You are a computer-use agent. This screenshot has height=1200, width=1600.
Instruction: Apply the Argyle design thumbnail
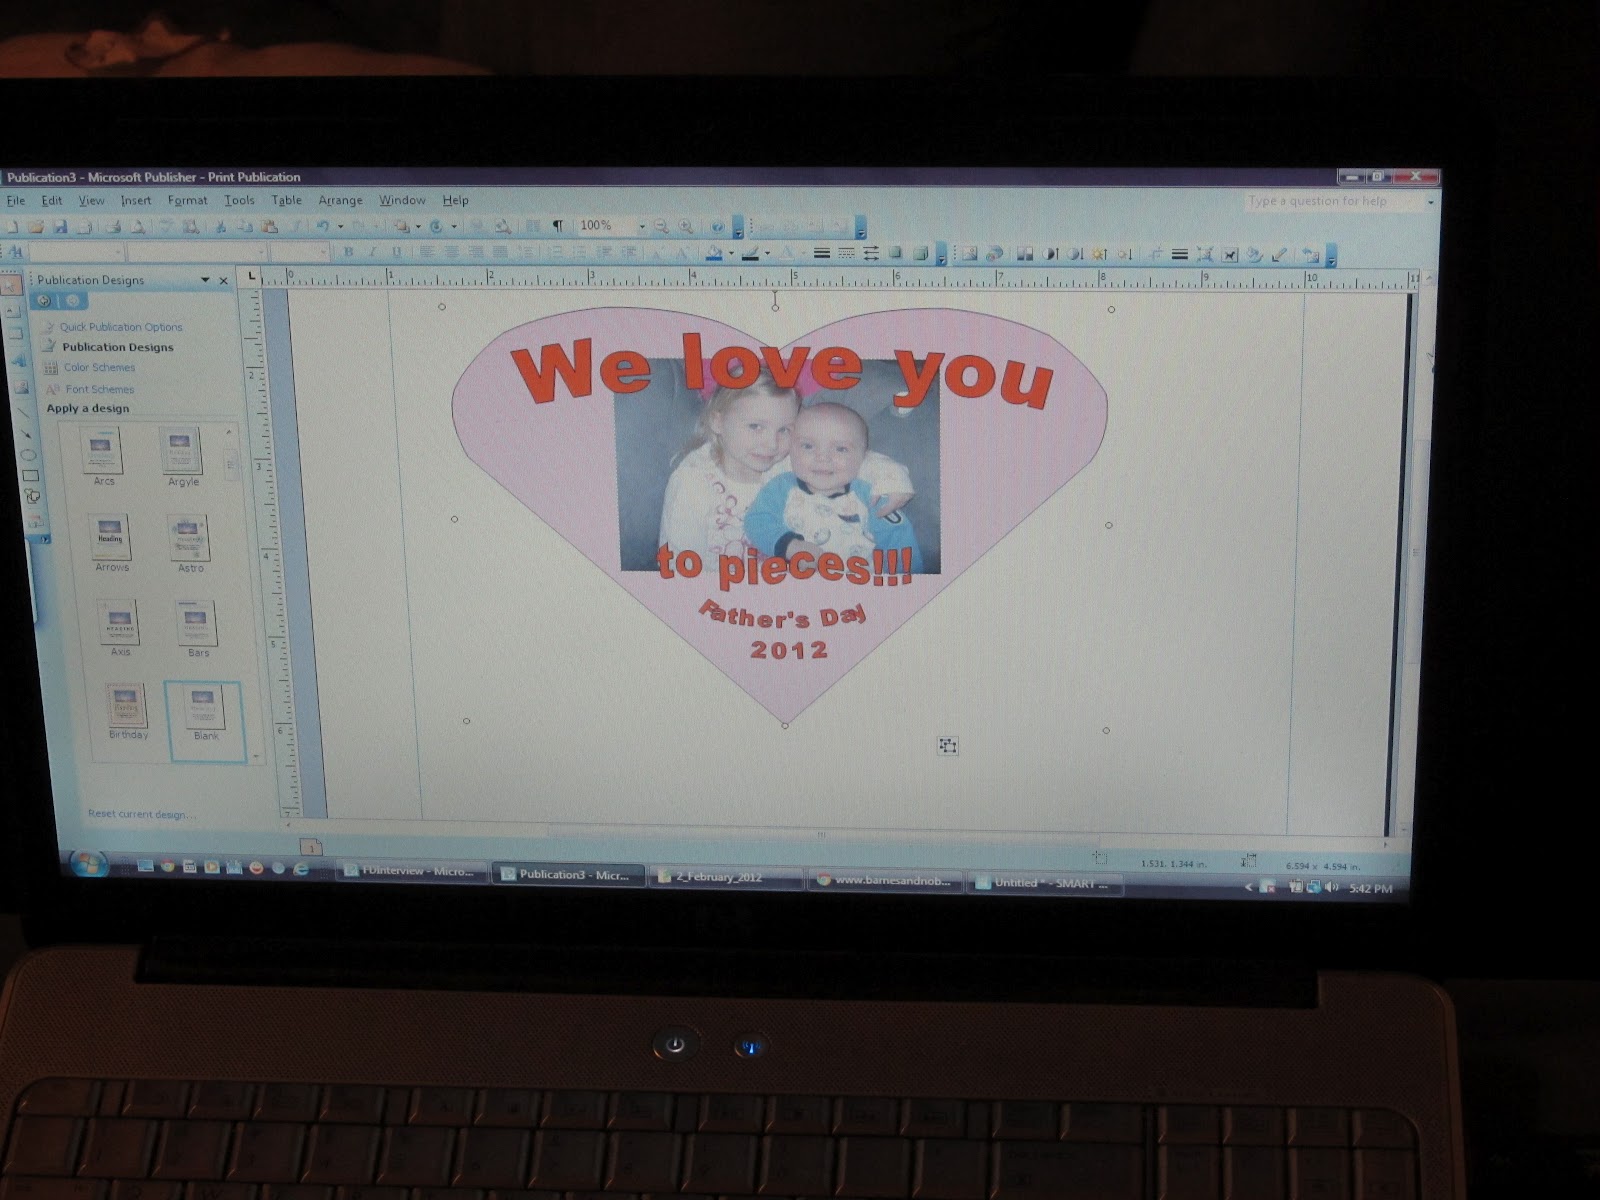[181, 451]
